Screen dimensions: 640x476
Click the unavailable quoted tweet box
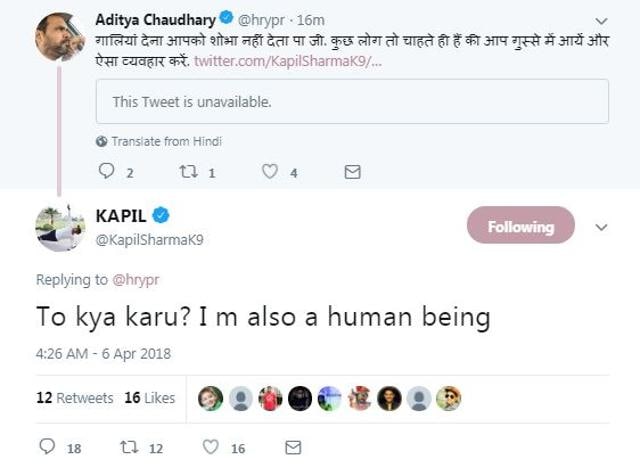352,102
